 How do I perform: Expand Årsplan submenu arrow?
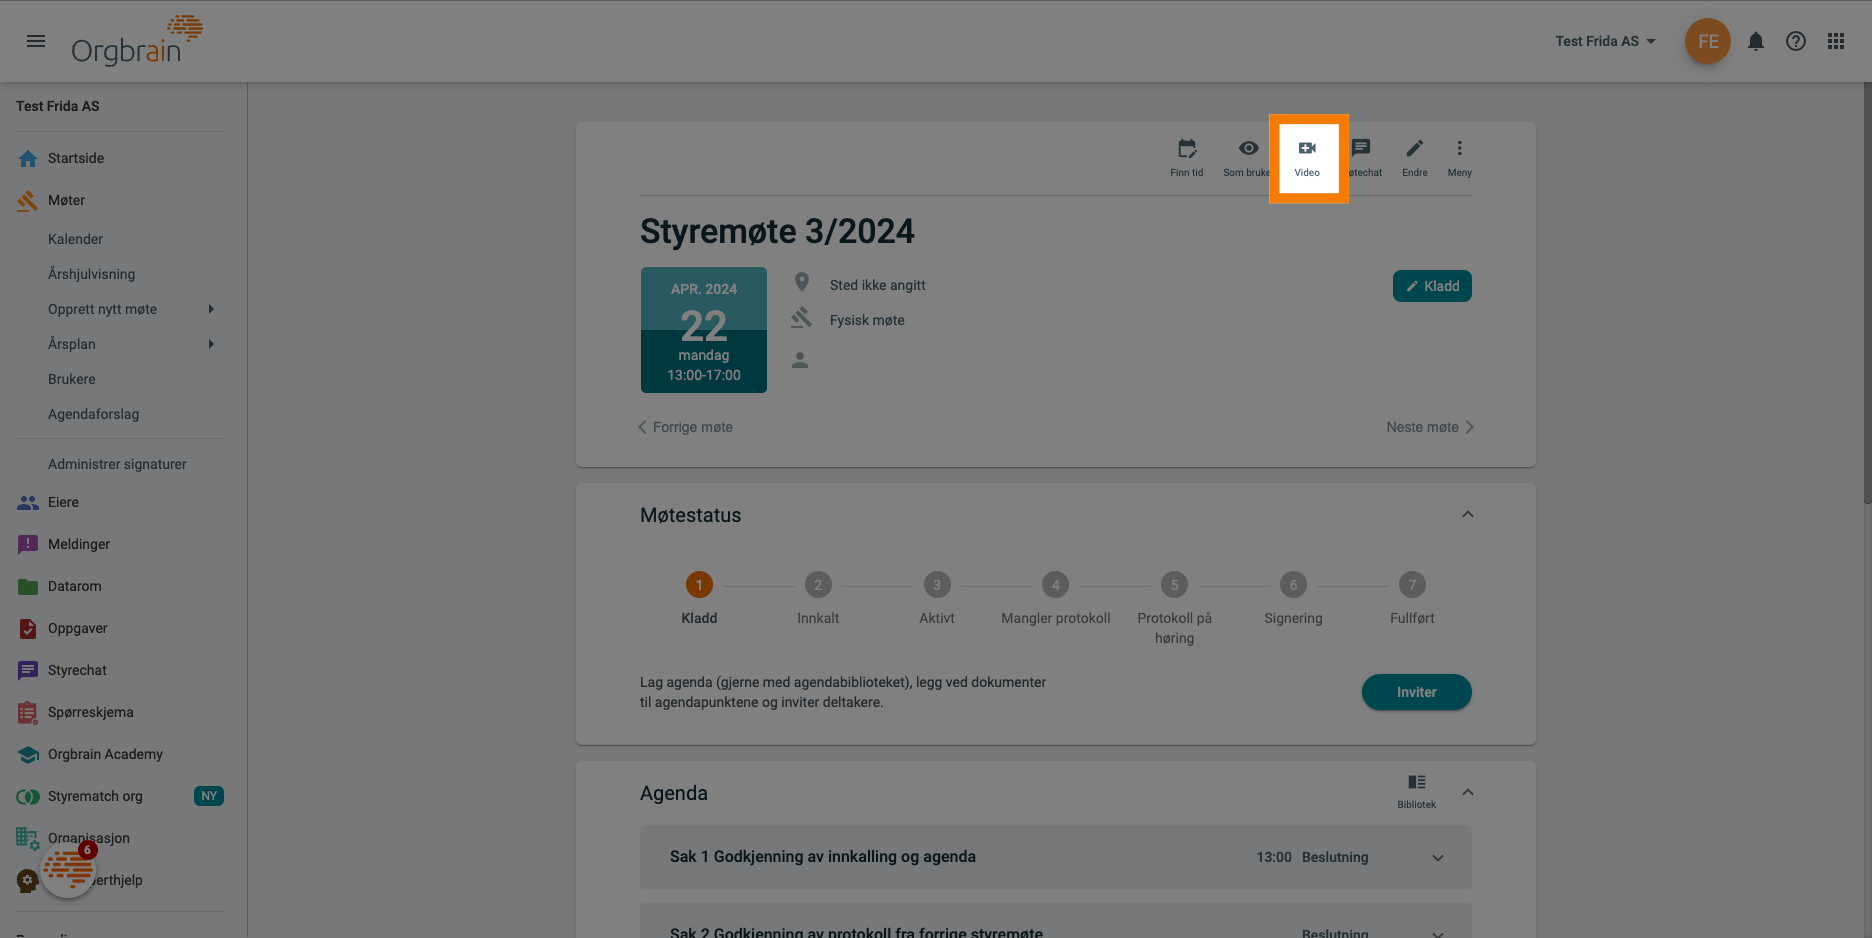tap(211, 344)
